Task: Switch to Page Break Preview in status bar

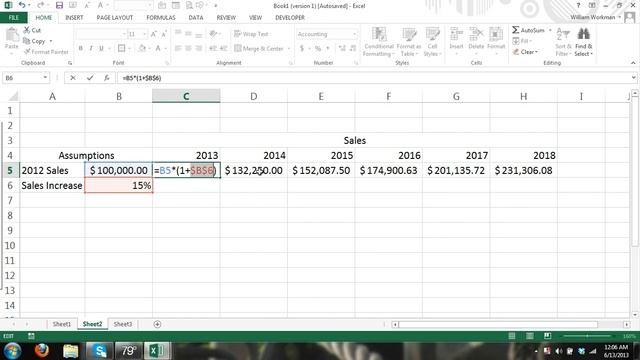Action: 547,336
